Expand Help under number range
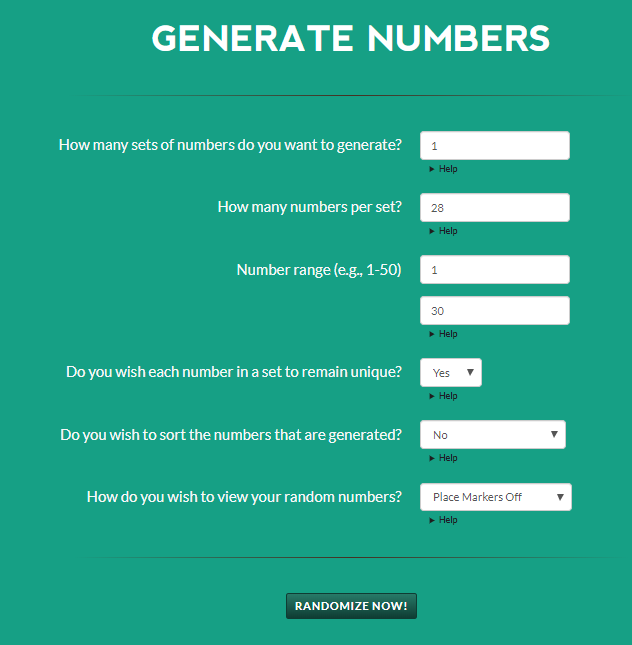632x645 pixels. click(443, 334)
